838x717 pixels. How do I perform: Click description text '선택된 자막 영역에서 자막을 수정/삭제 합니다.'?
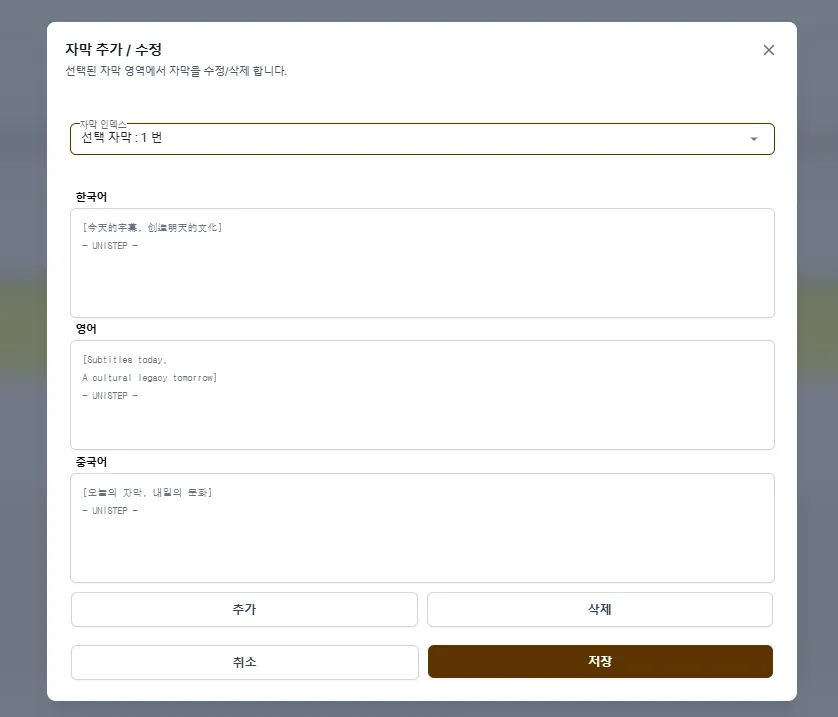pos(176,71)
